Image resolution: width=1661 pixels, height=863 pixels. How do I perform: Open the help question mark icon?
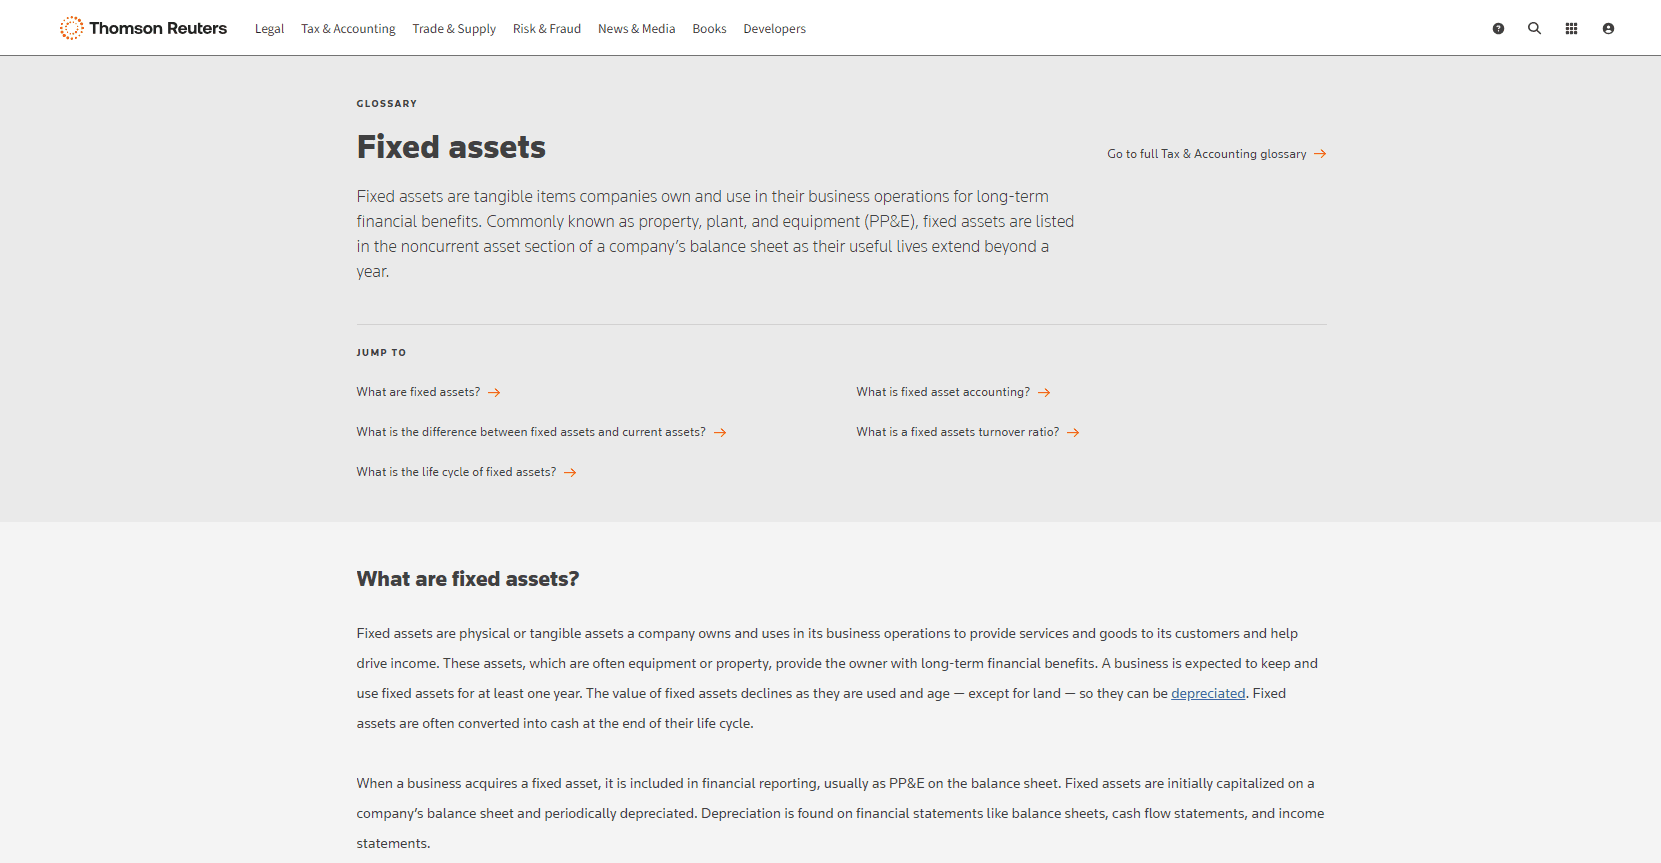pos(1498,29)
